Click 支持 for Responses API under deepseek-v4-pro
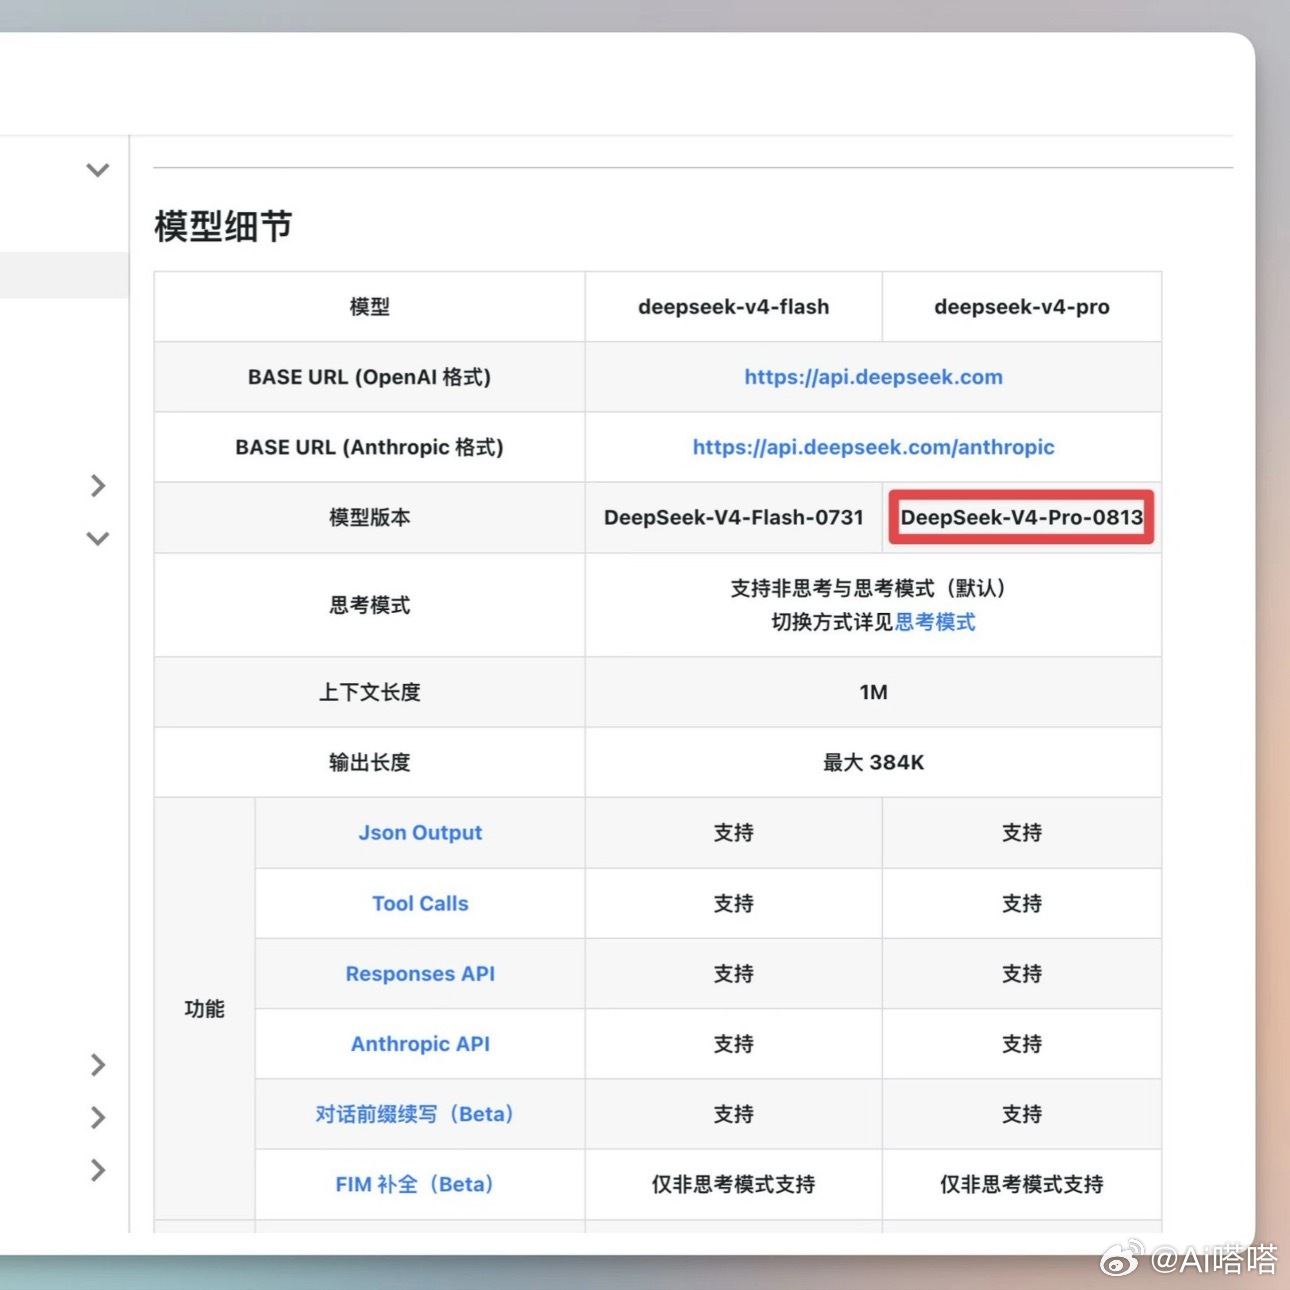 pos(1022,974)
